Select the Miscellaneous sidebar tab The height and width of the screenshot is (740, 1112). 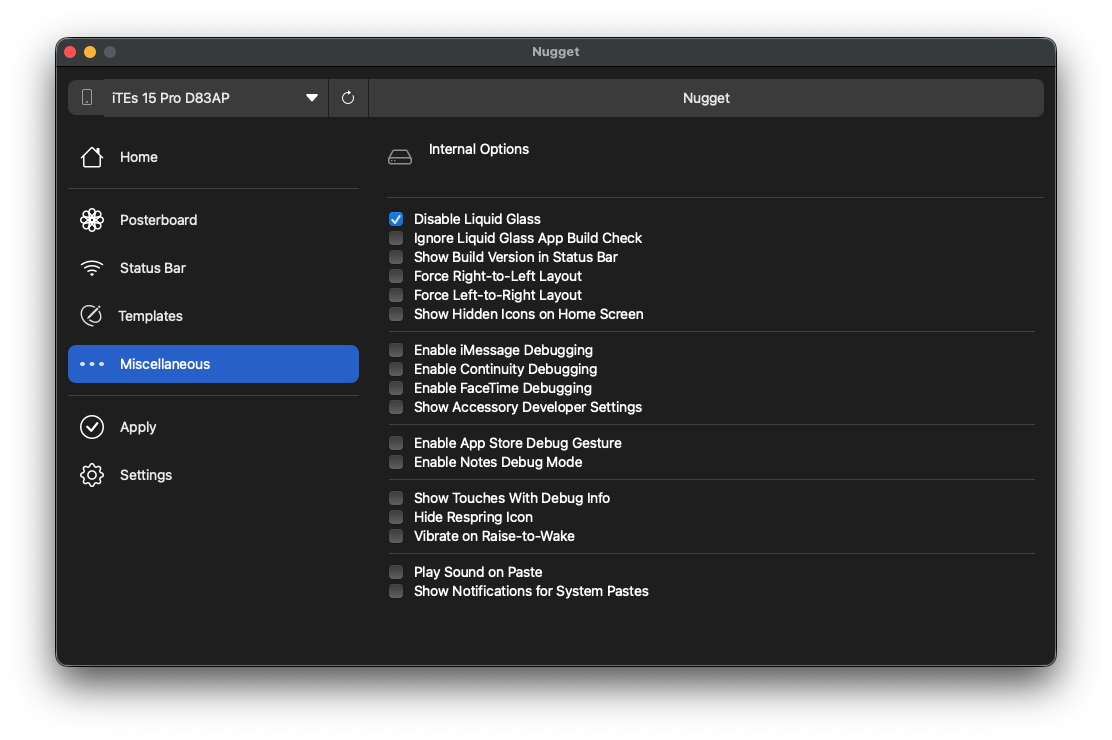click(x=213, y=364)
